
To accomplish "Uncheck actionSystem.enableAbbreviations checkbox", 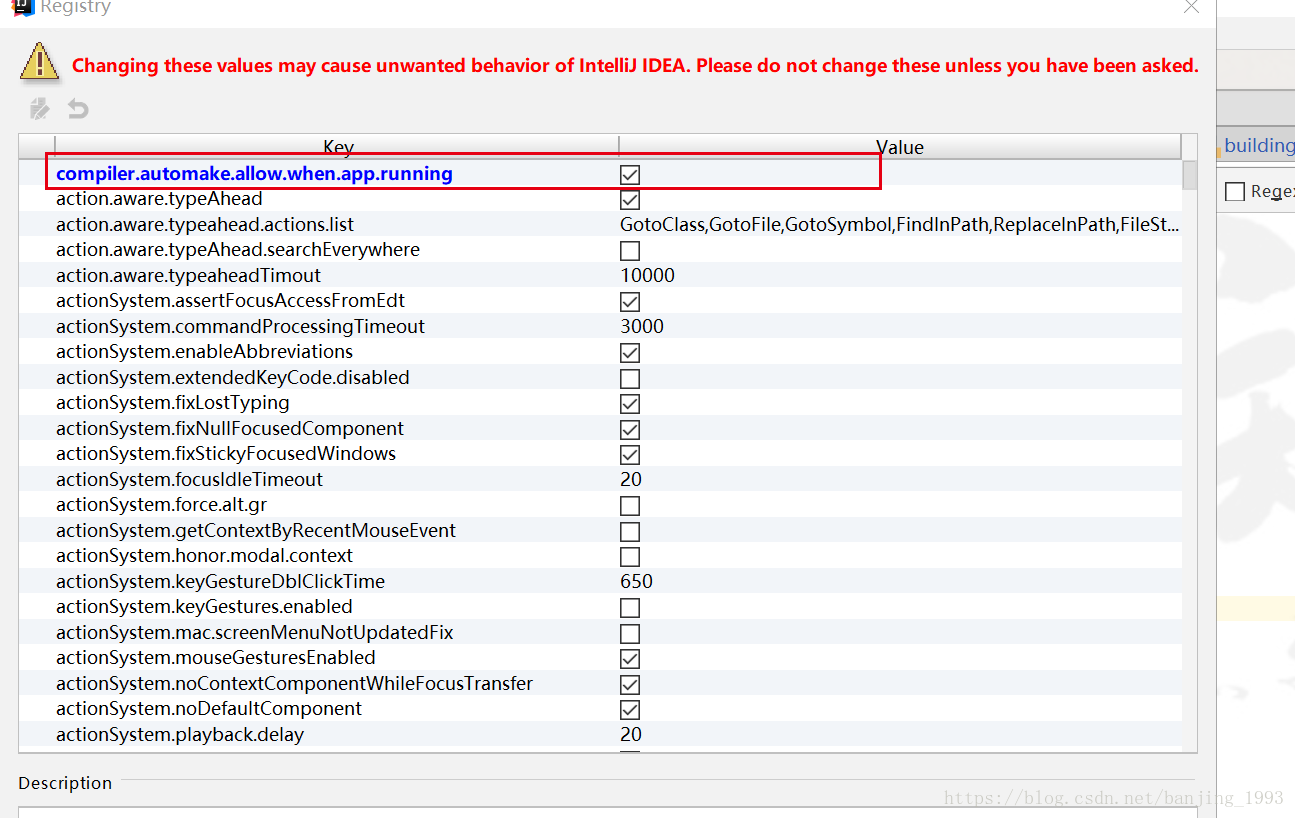I will point(630,353).
